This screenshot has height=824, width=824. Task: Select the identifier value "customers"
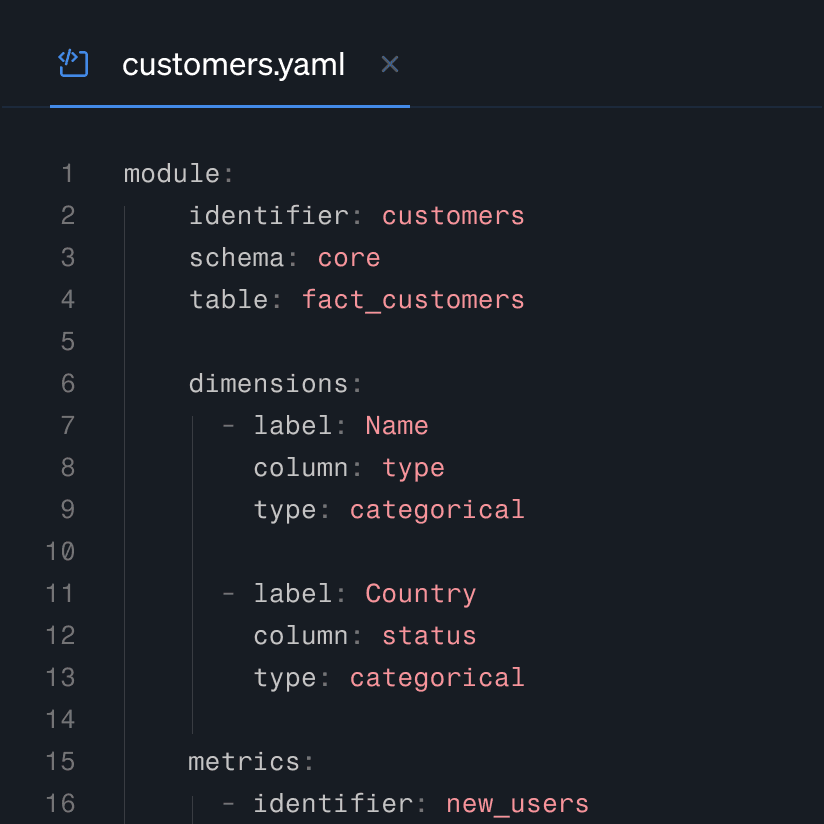click(452, 215)
